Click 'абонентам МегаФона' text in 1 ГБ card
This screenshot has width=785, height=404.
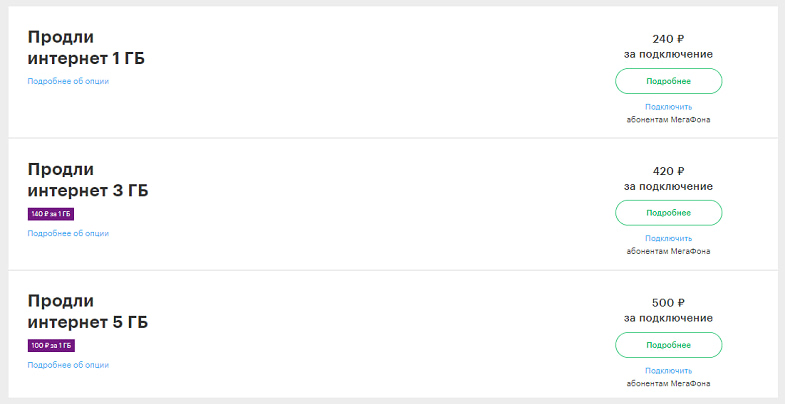668,120
